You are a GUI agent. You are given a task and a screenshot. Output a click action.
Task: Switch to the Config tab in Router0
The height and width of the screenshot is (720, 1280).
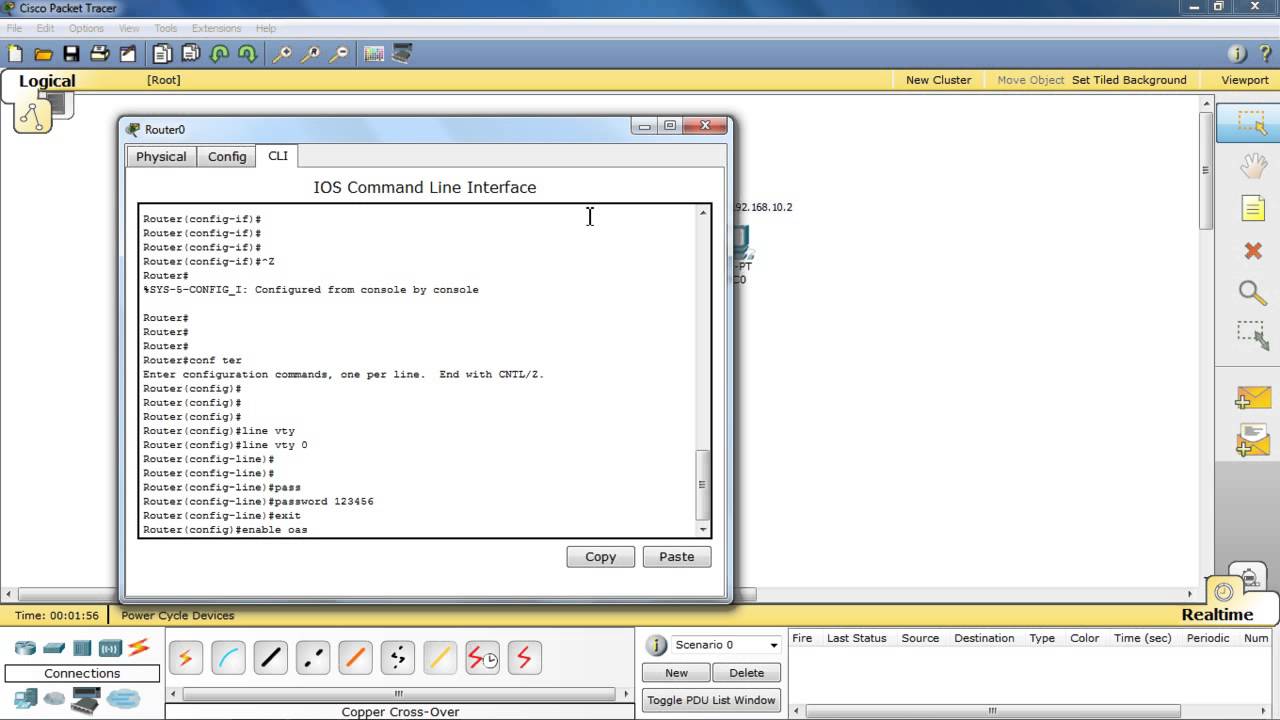(x=227, y=157)
